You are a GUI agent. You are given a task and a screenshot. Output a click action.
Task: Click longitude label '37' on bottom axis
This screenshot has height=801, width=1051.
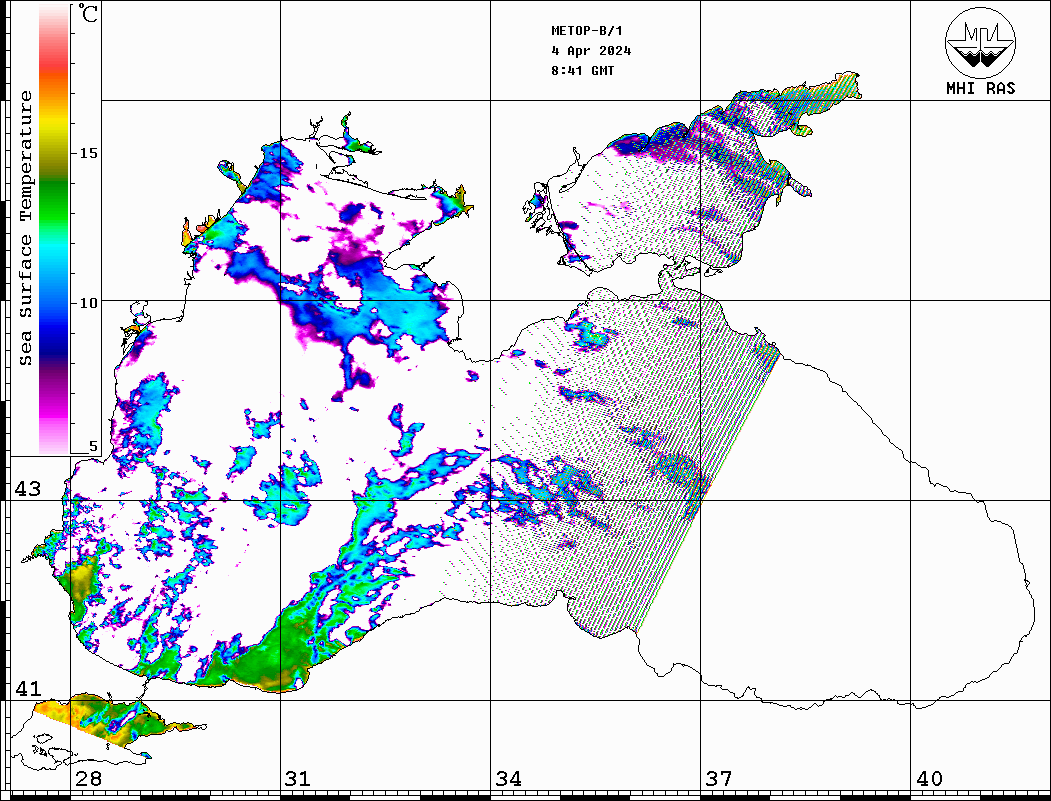[x=719, y=779]
